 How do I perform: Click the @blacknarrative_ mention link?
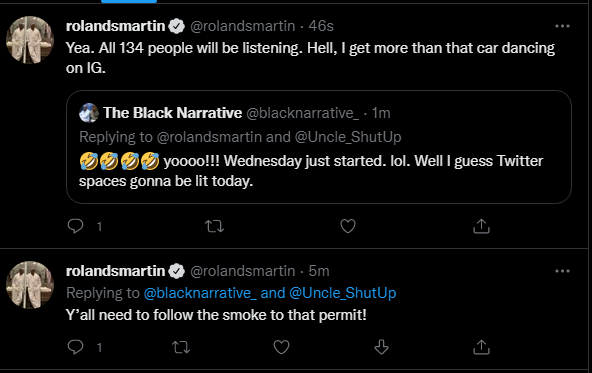point(200,293)
